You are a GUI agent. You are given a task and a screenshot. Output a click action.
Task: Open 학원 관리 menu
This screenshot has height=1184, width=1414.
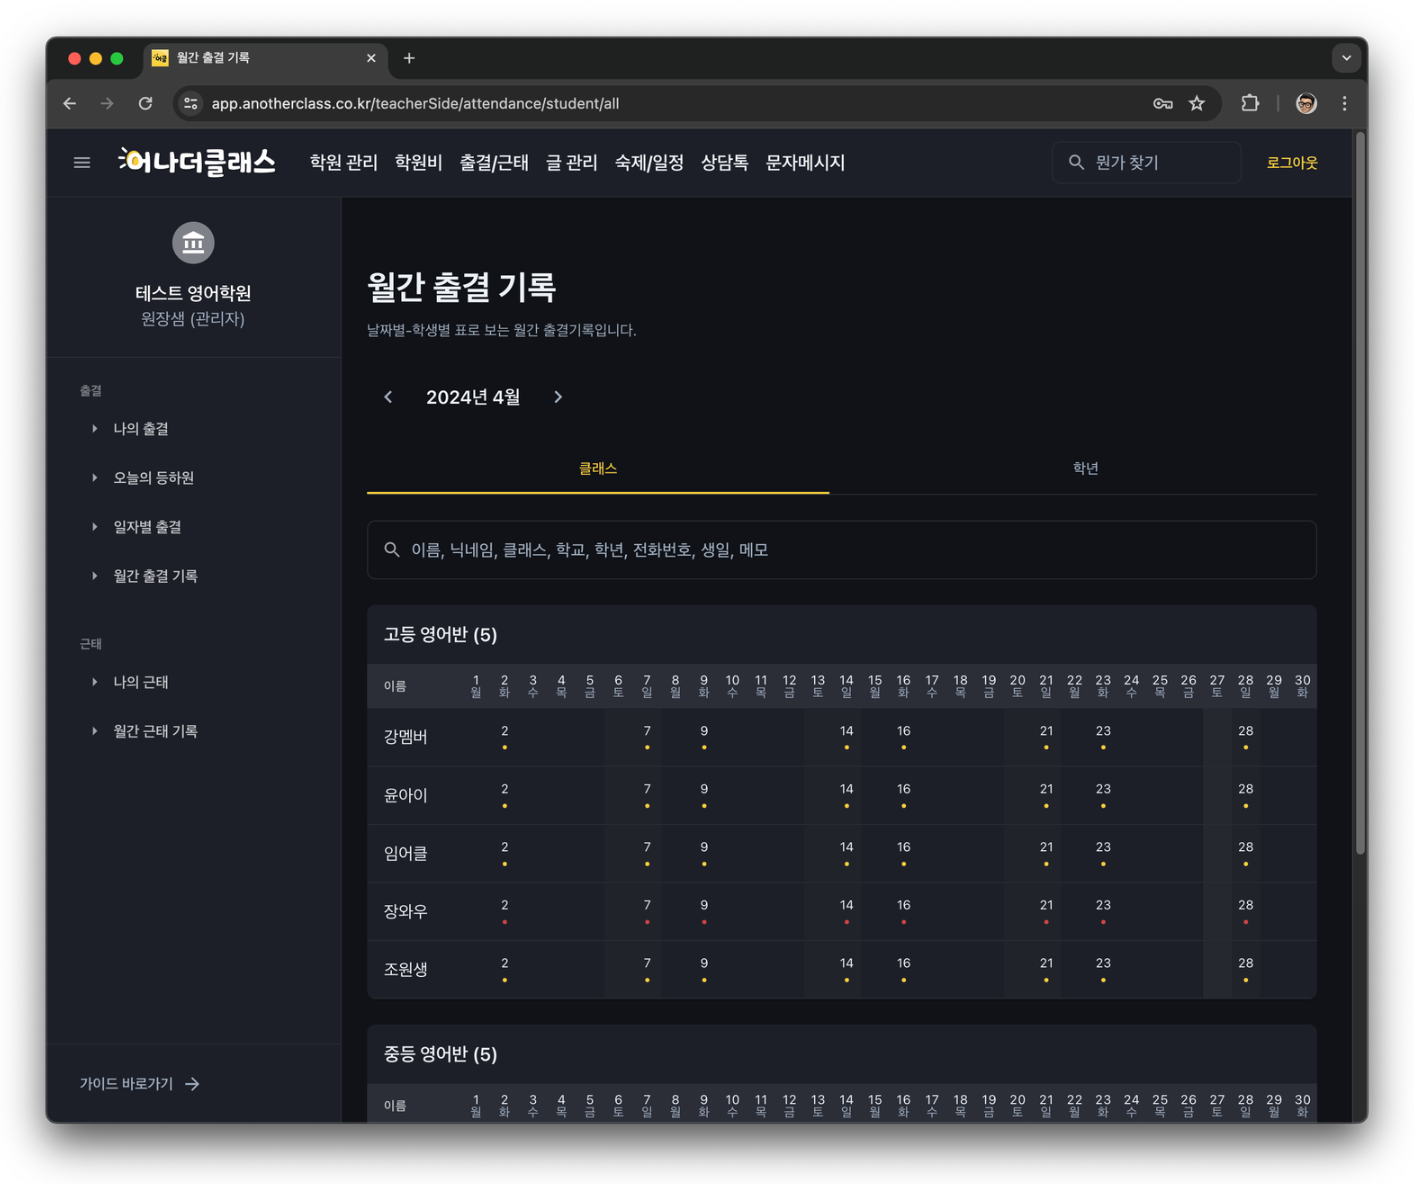click(x=343, y=162)
